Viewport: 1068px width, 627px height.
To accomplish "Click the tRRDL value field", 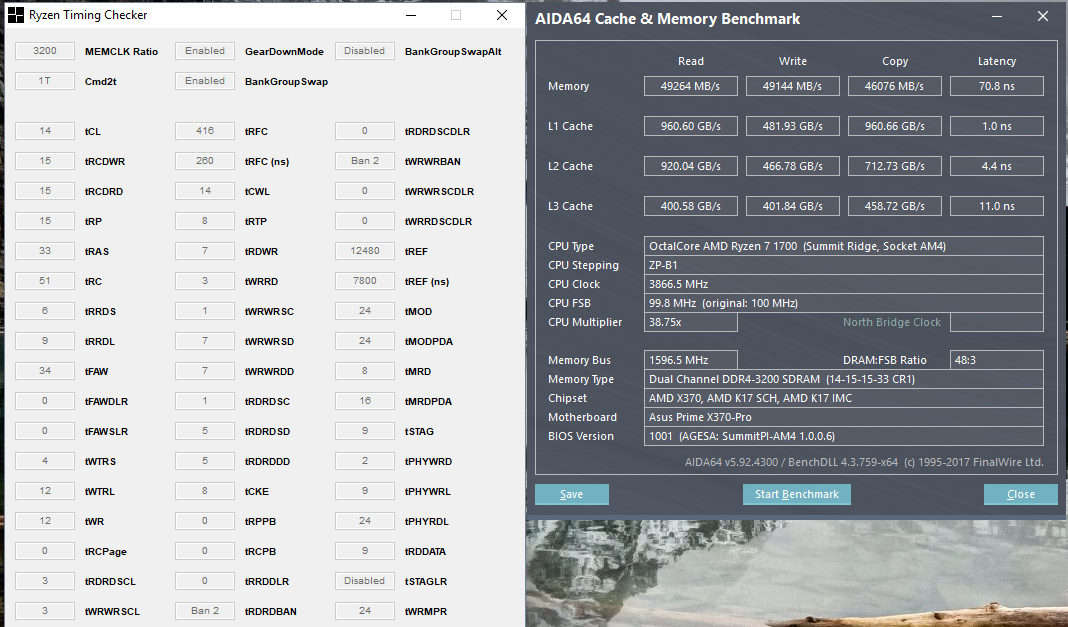I will (45, 340).
